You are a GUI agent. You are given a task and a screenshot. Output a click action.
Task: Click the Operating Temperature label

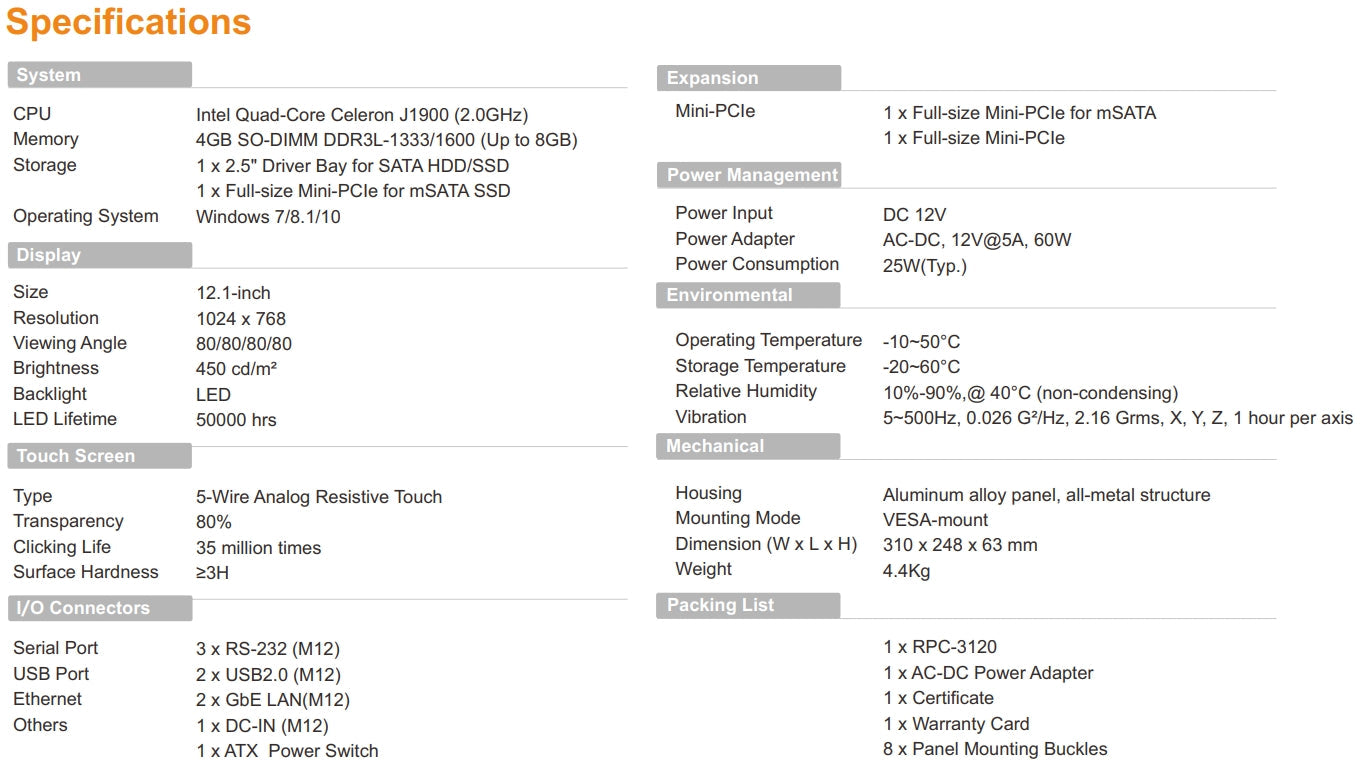[768, 340]
